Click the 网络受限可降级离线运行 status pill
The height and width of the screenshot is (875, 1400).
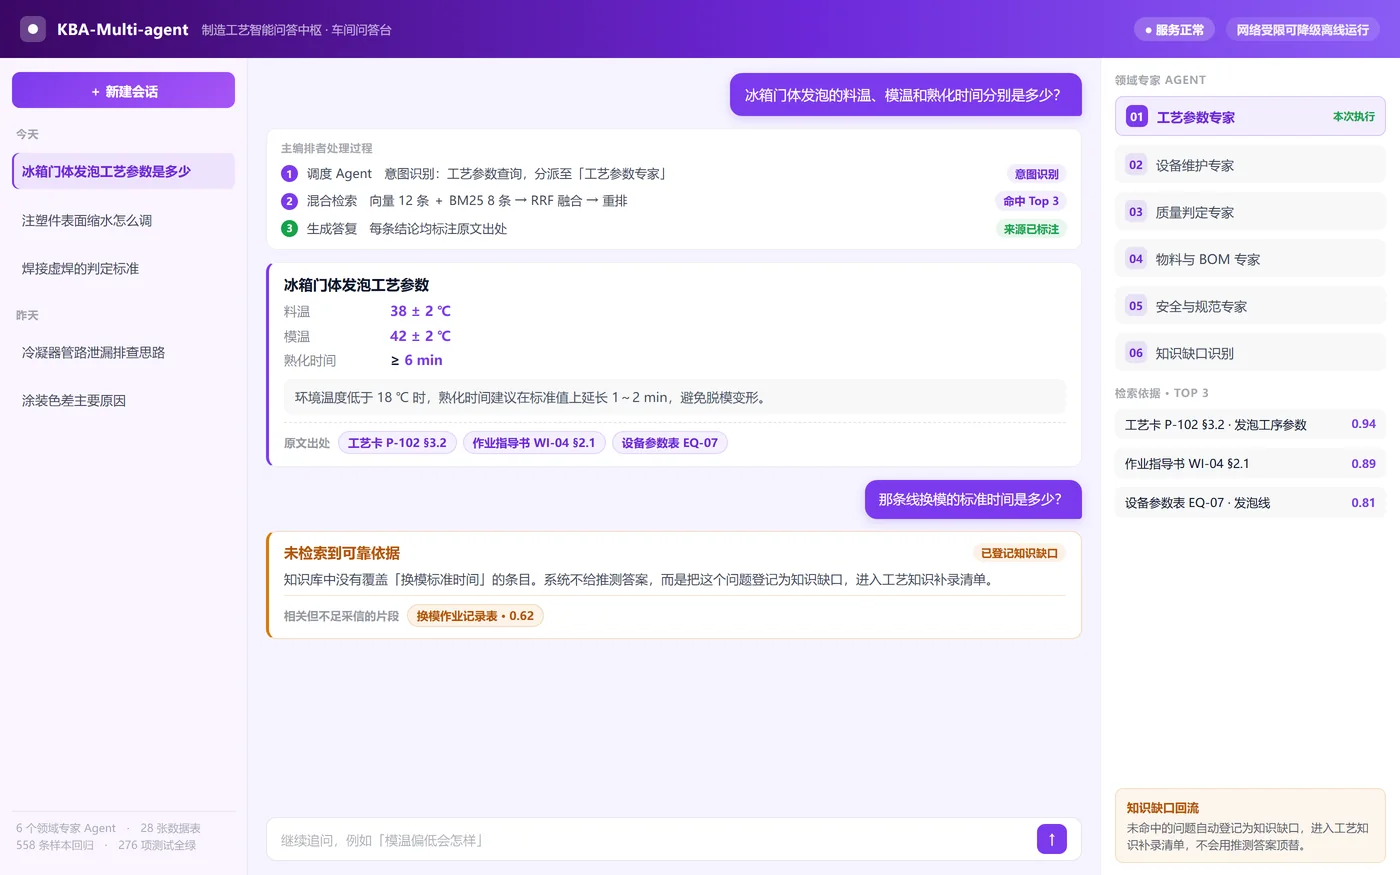[x=1303, y=30]
